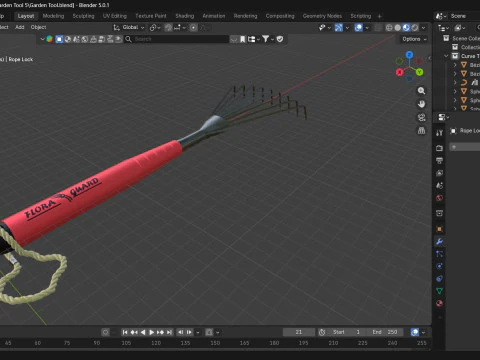Click the Z axis on navigation gizmo
Viewport: 480px width, 360px height.
pyautogui.click(x=409, y=55)
